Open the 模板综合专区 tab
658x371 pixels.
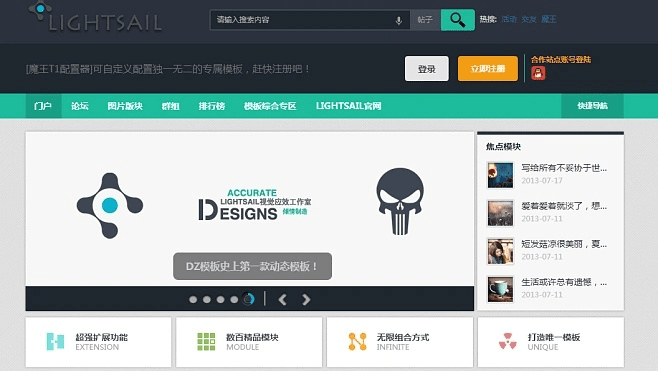[x=270, y=106]
